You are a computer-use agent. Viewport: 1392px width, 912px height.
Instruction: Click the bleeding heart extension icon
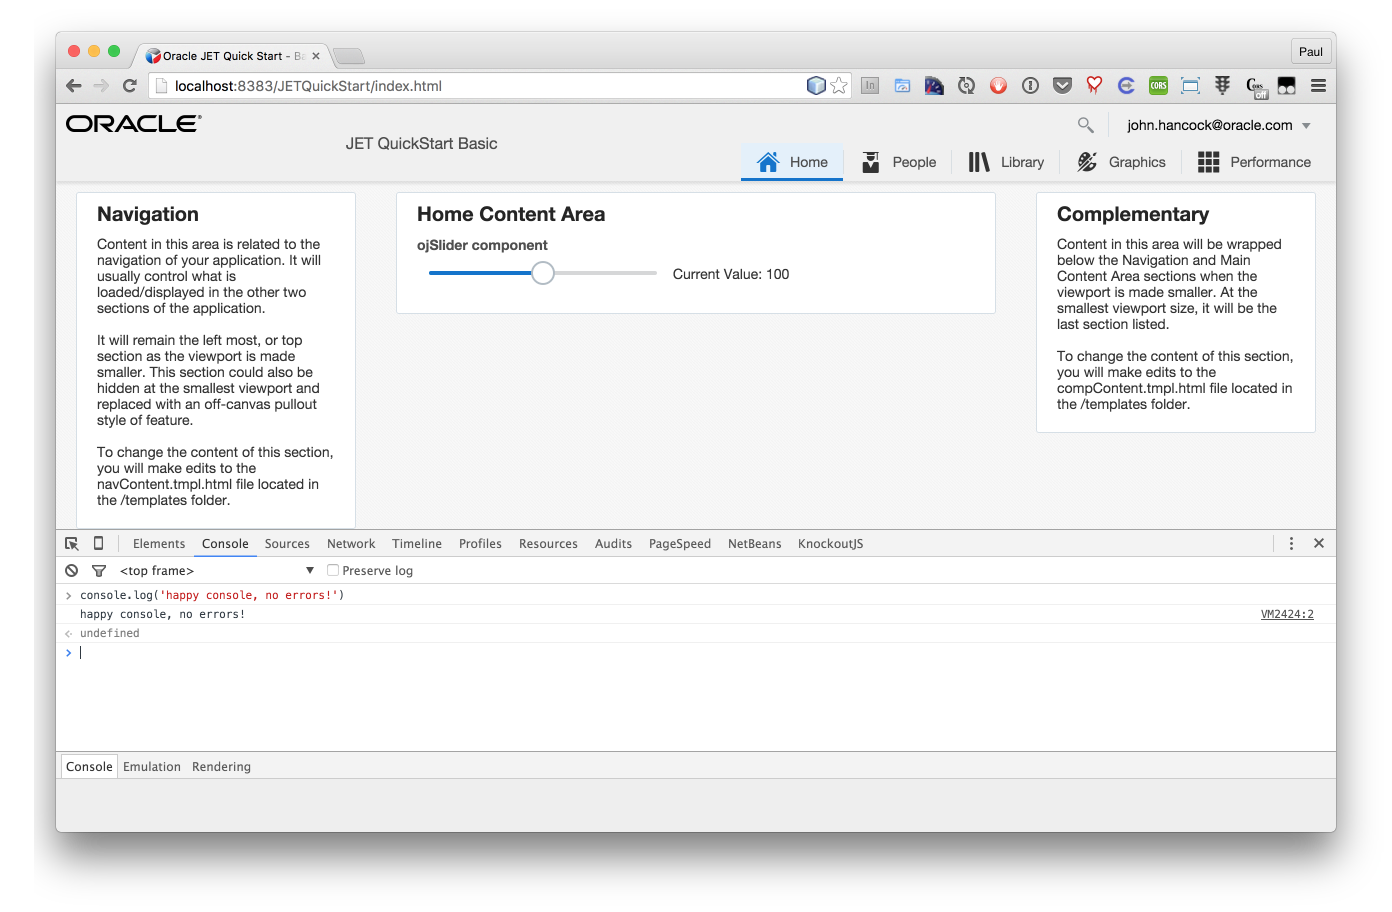point(1094,86)
